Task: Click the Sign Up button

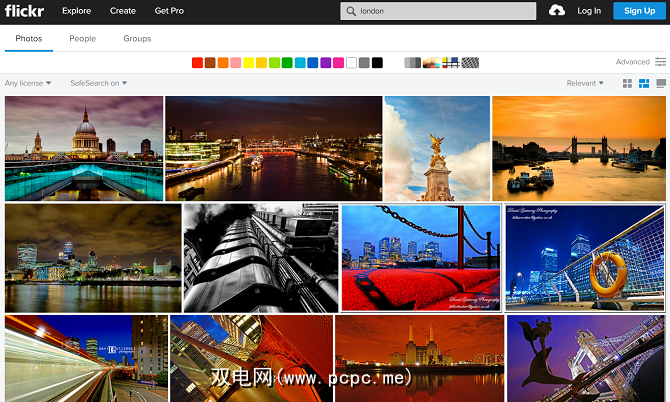Action: (x=639, y=11)
